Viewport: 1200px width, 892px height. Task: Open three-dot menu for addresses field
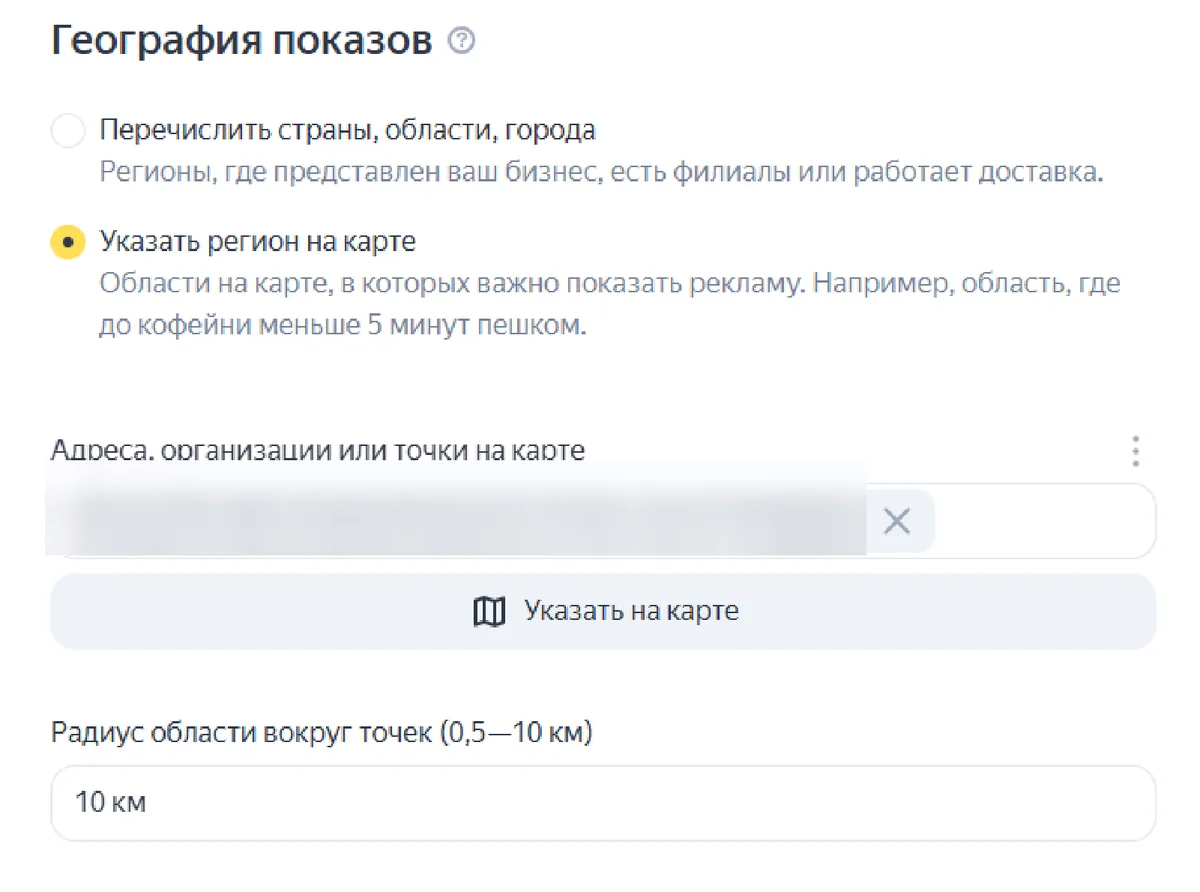point(1135,451)
